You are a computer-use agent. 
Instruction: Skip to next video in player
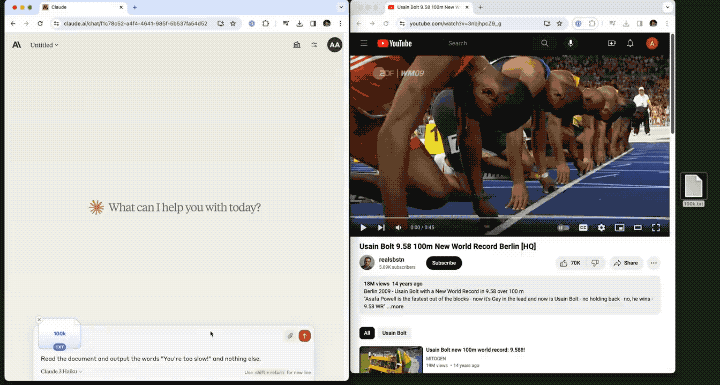pyautogui.click(x=381, y=227)
